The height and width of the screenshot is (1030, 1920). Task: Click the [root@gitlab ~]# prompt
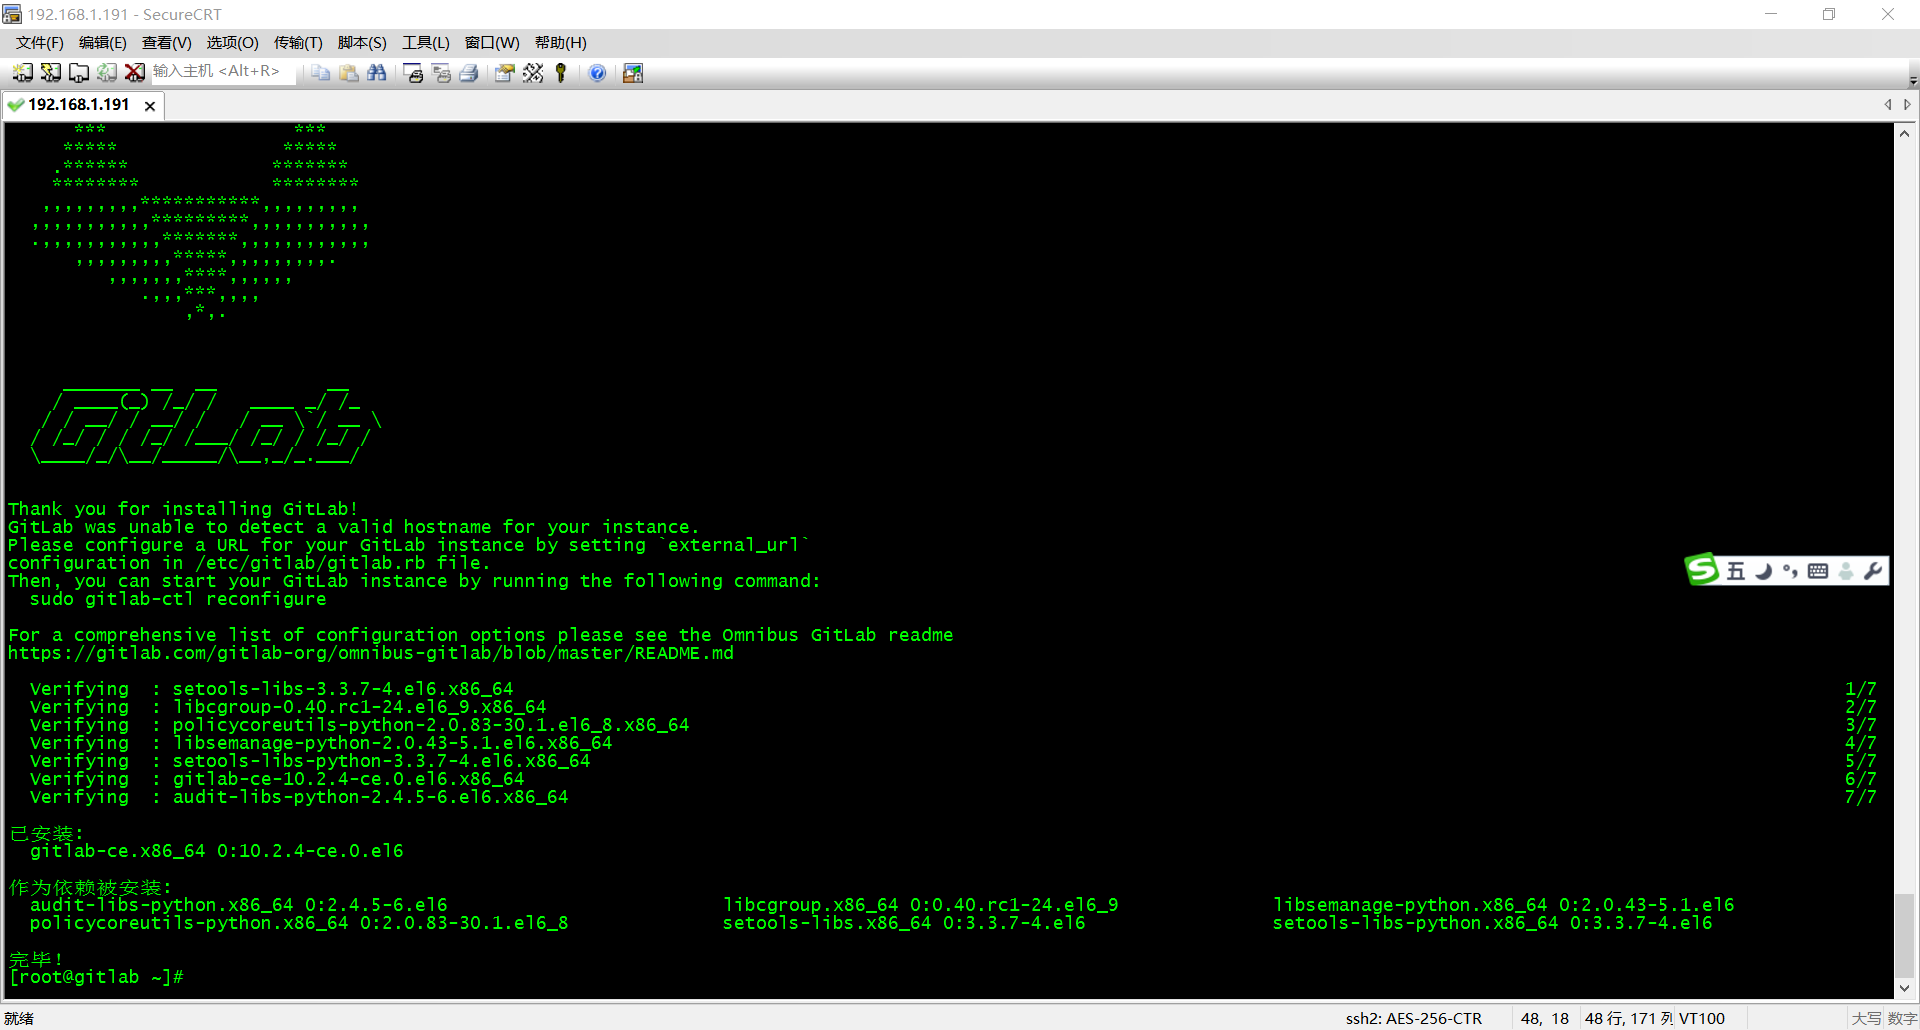pos(96,978)
